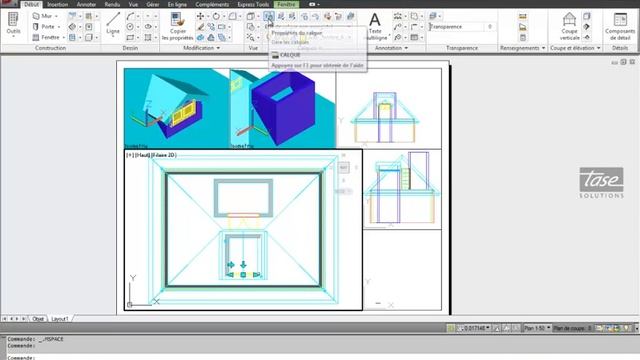Open the Coupe verticale section tool
The width and height of the screenshot is (640, 360).
coord(569,26)
